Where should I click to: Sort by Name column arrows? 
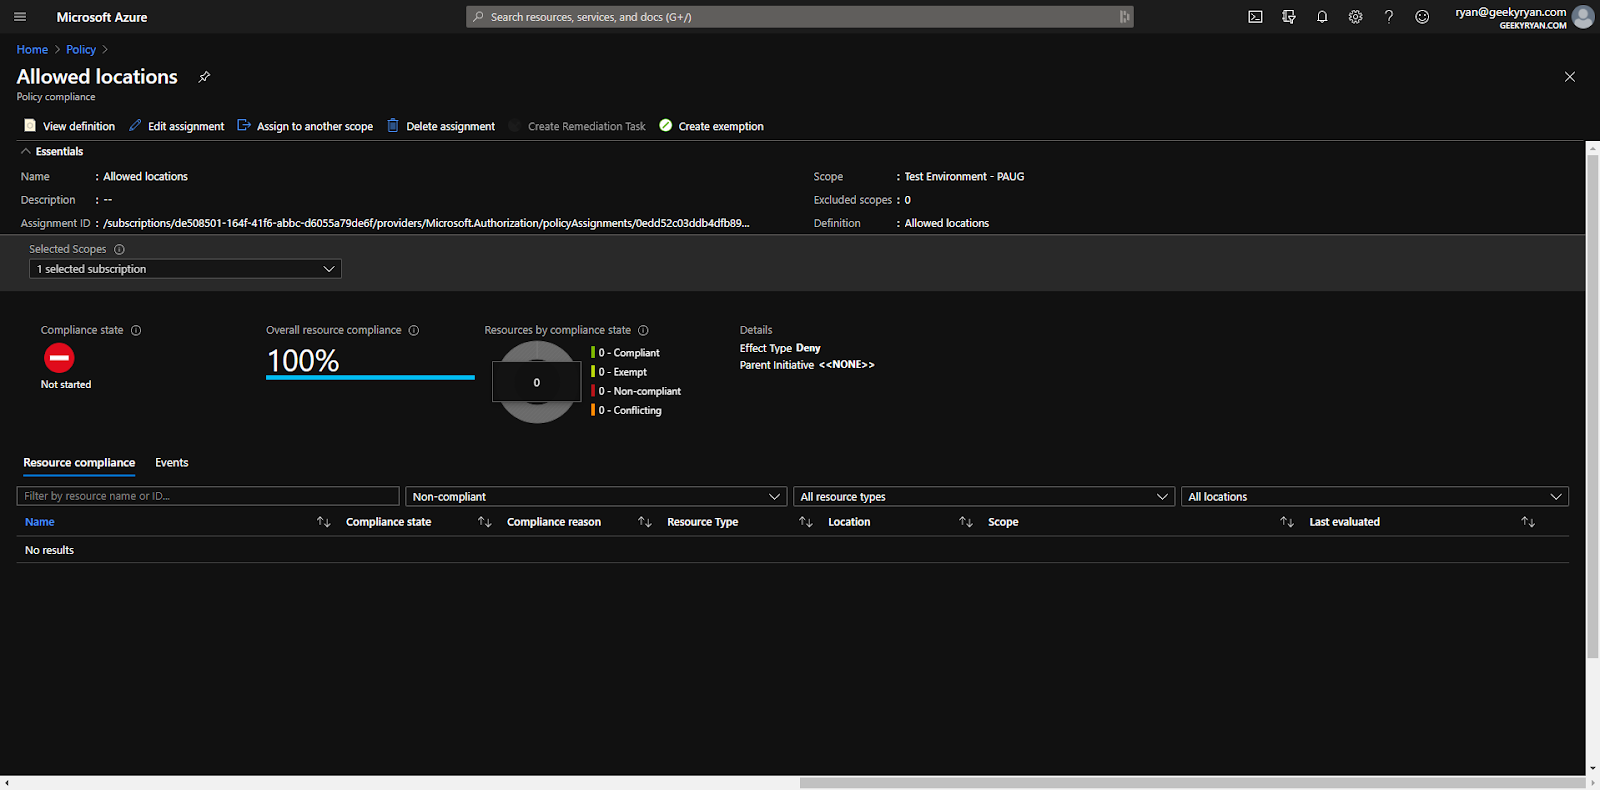click(x=323, y=522)
